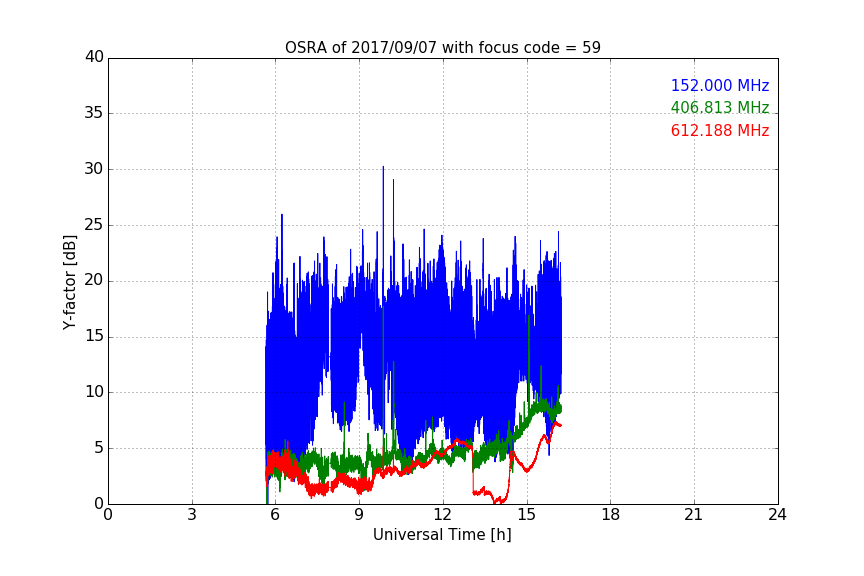Image resolution: width=864 pixels, height=576 pixels.
Task: Click the x-axis tick label 9
Action: coord(359,515)
